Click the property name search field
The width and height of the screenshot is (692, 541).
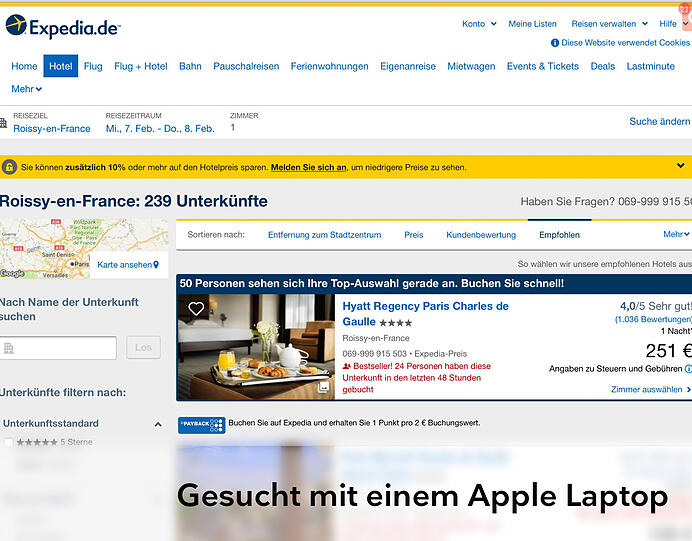point(58,348)
